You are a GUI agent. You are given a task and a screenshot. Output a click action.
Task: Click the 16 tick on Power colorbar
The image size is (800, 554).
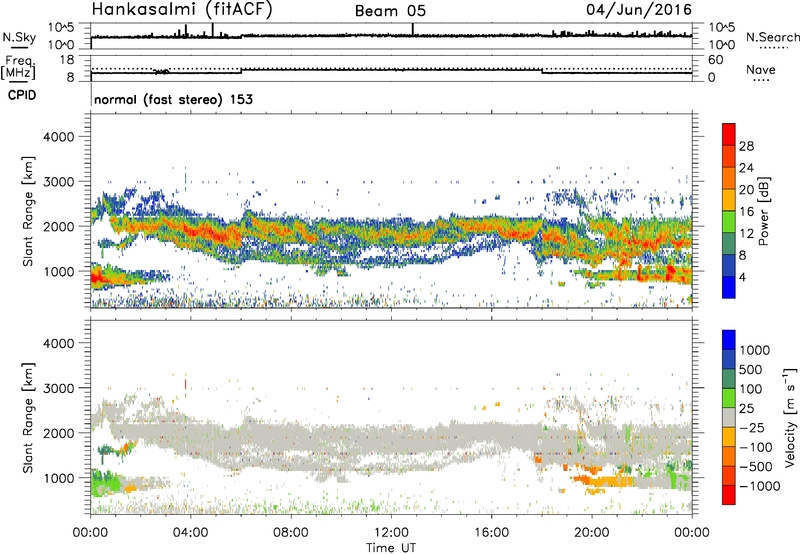[x=746, y=212]
